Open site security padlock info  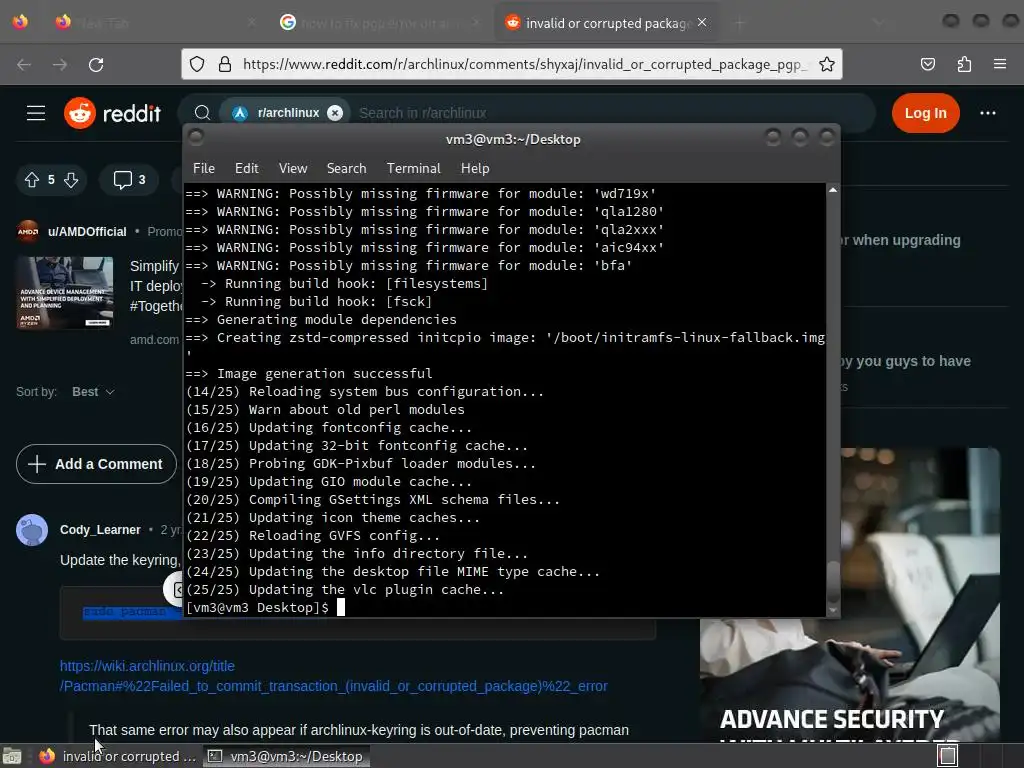click(x=225, y=64)
